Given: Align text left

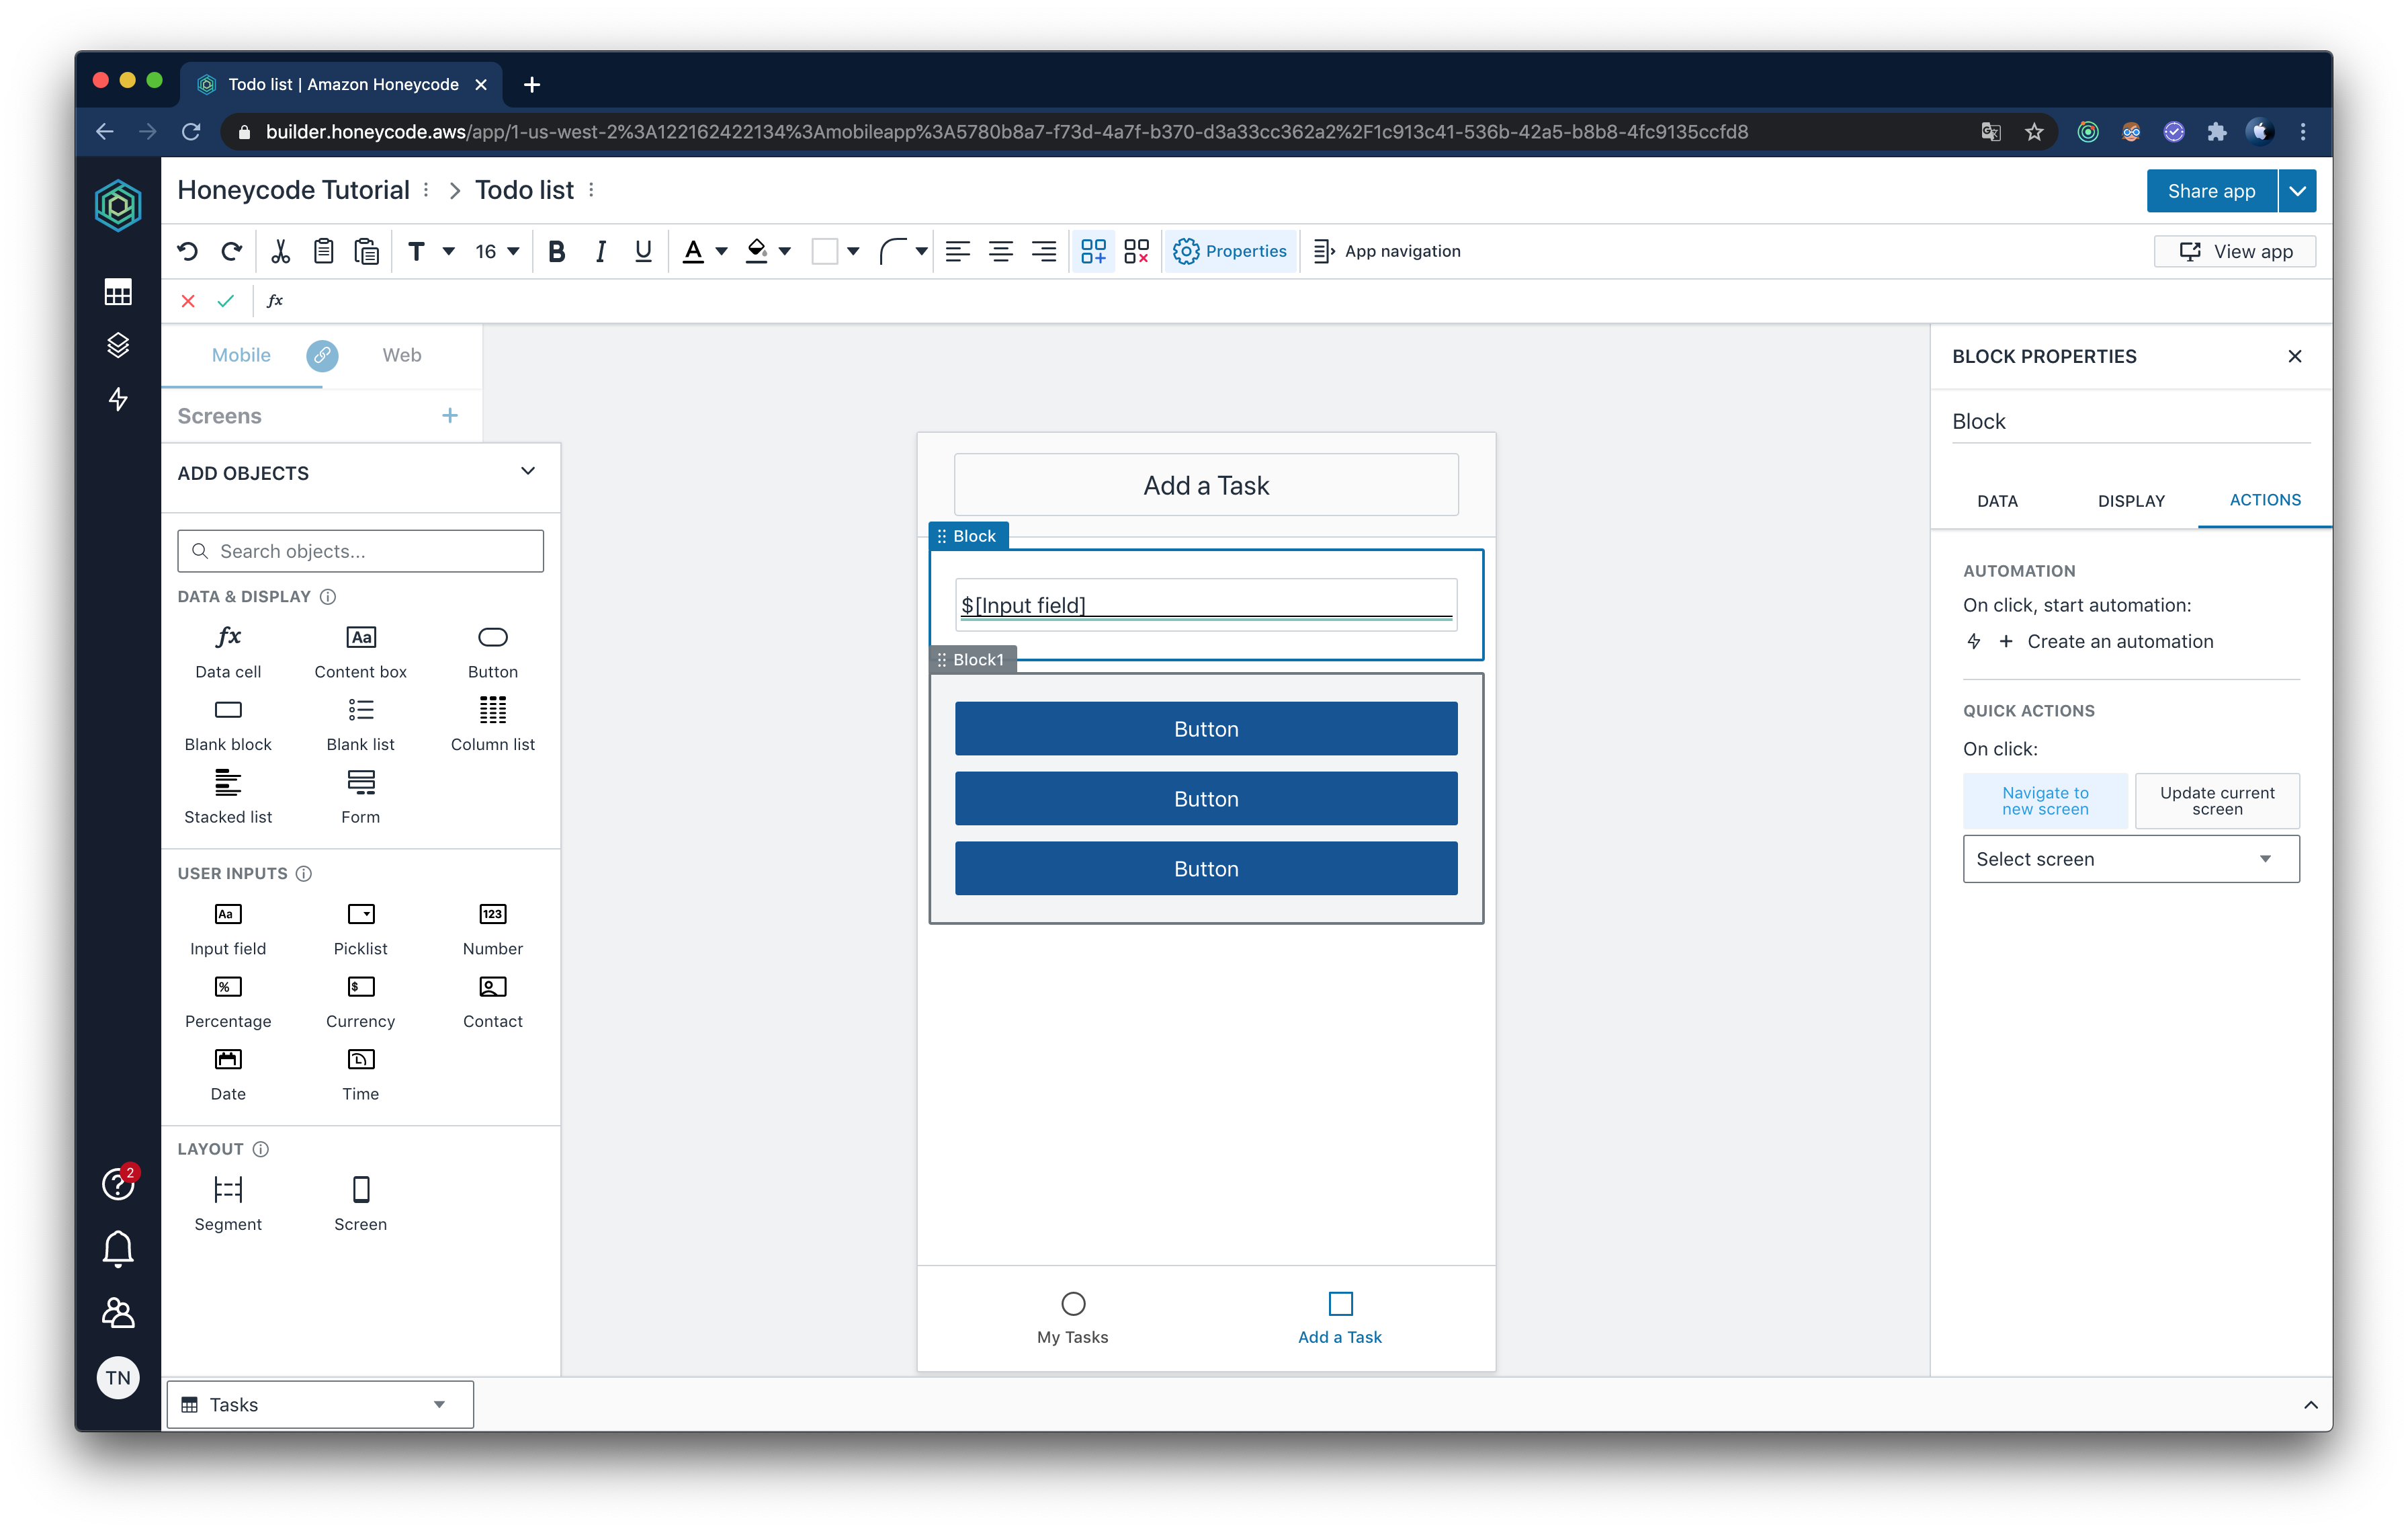Looking at the screenshot, I should point(957,251).
